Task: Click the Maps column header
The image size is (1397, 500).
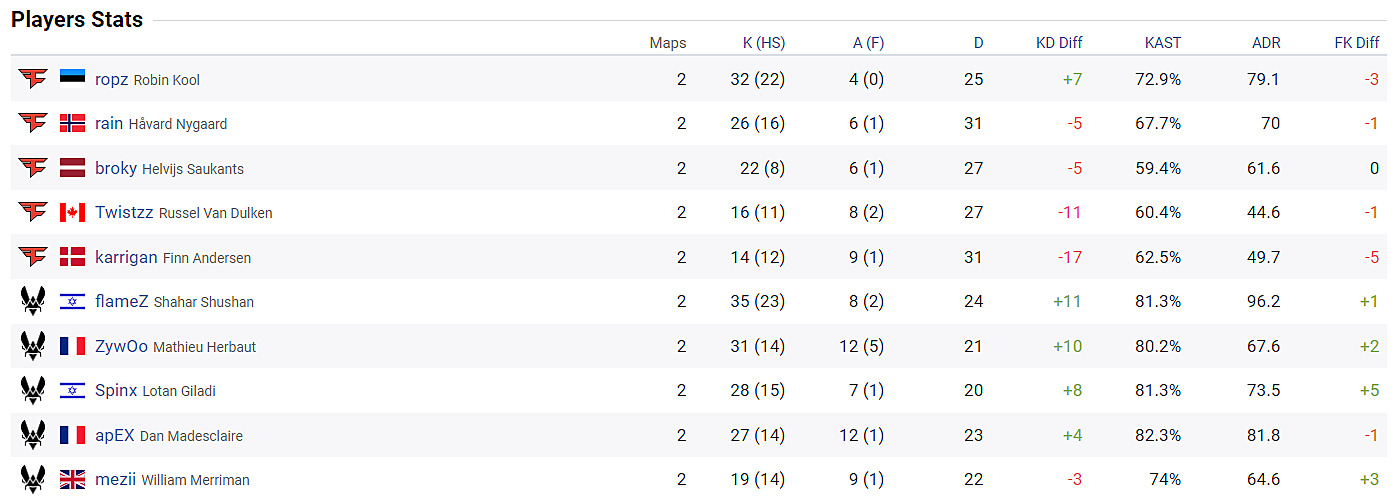Action: (668, 42)
